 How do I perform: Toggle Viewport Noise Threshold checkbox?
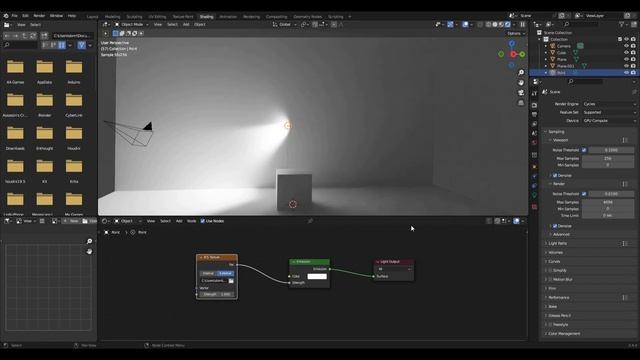(584, 150)
